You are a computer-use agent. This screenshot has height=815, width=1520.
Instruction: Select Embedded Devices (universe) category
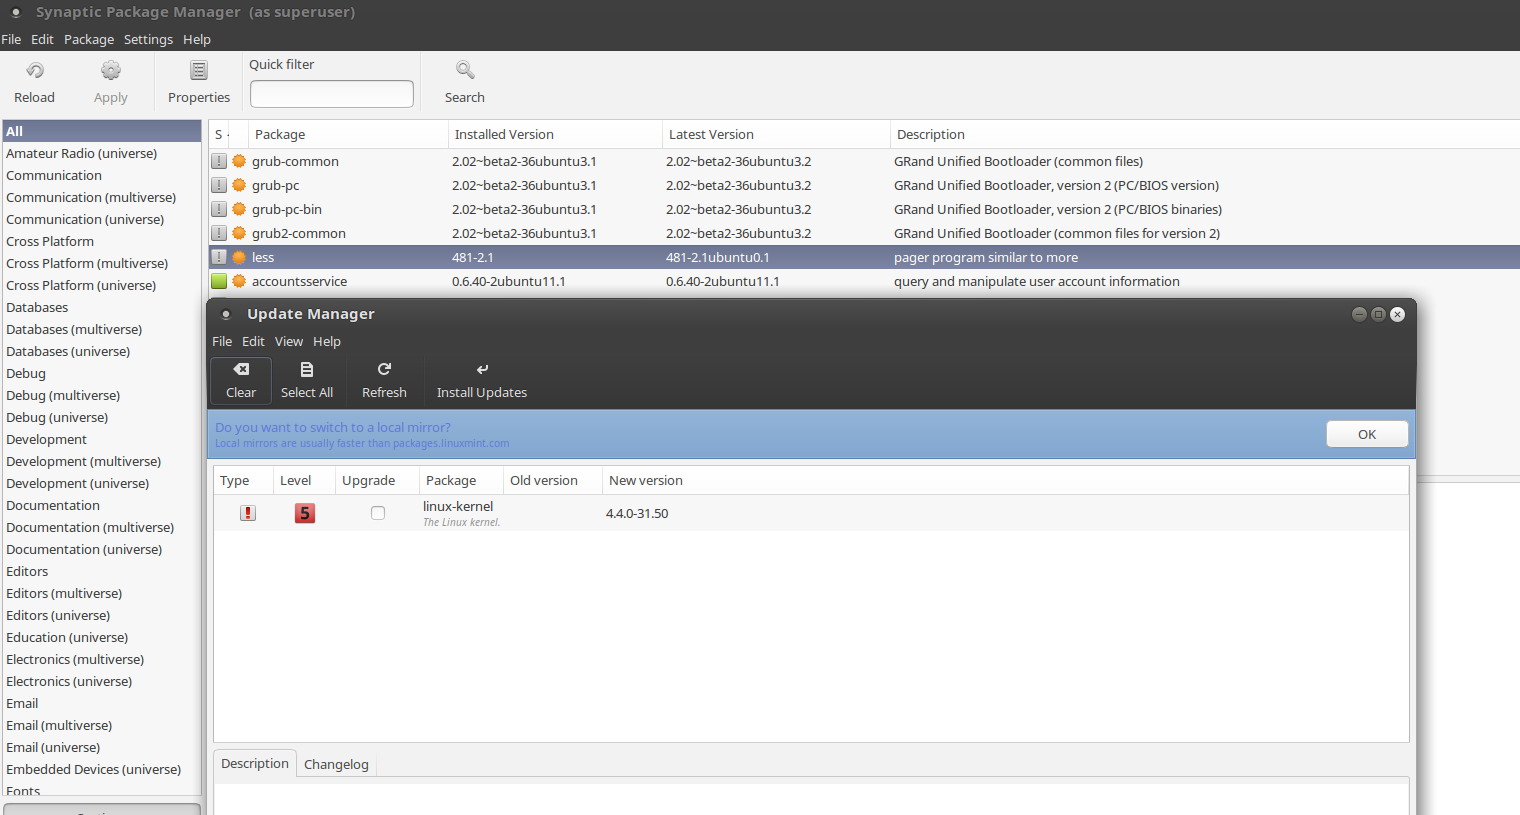point(102,769)
